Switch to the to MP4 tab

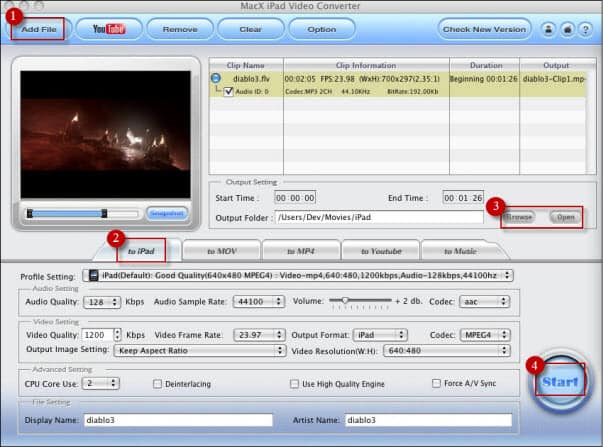pyautogui.click(x=301, y=251)
